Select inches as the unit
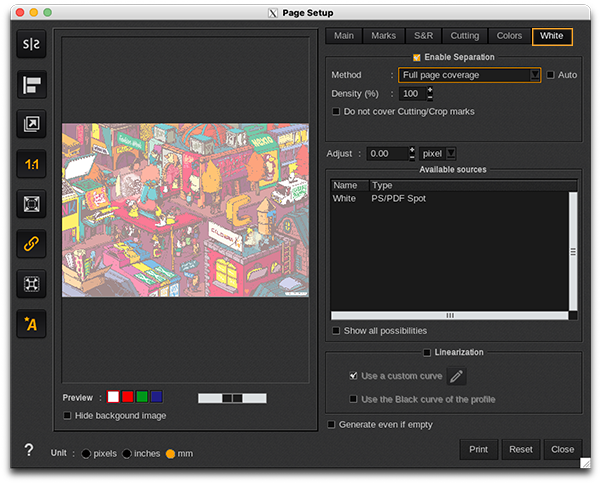Screen dimensions: 600x483 (127, 454)
